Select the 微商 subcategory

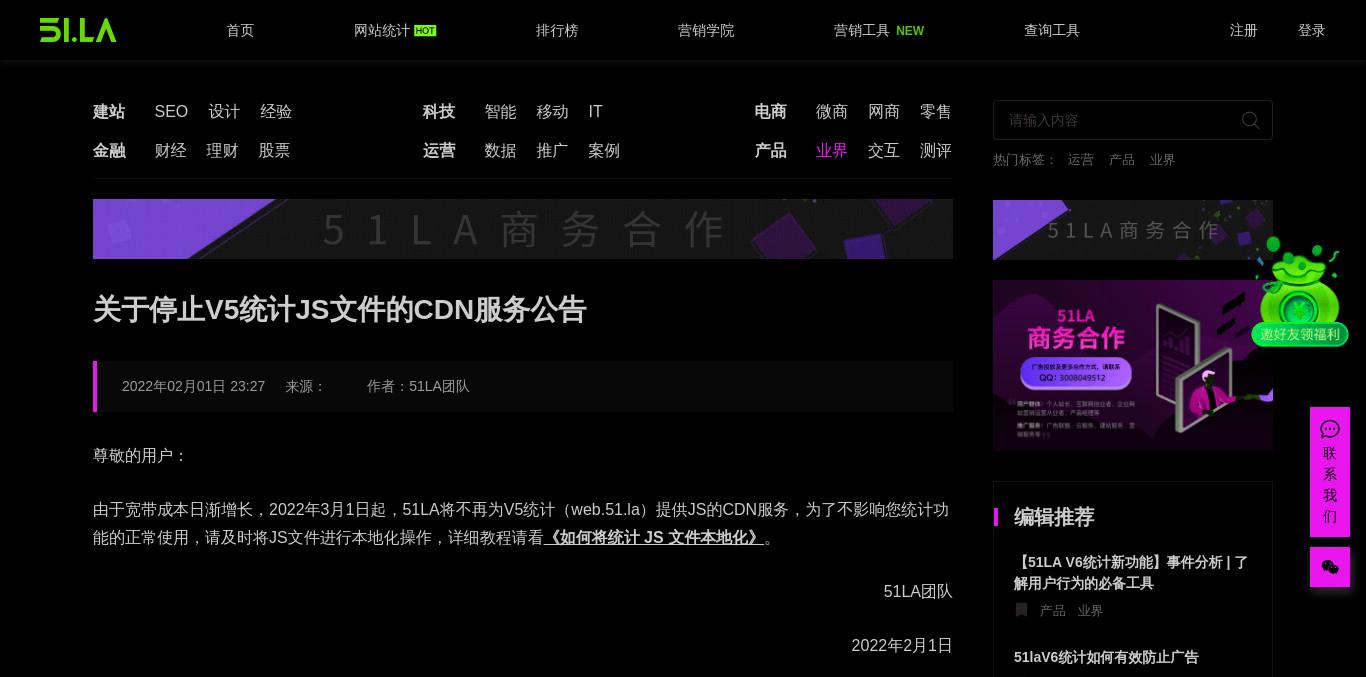coord(832,112)
